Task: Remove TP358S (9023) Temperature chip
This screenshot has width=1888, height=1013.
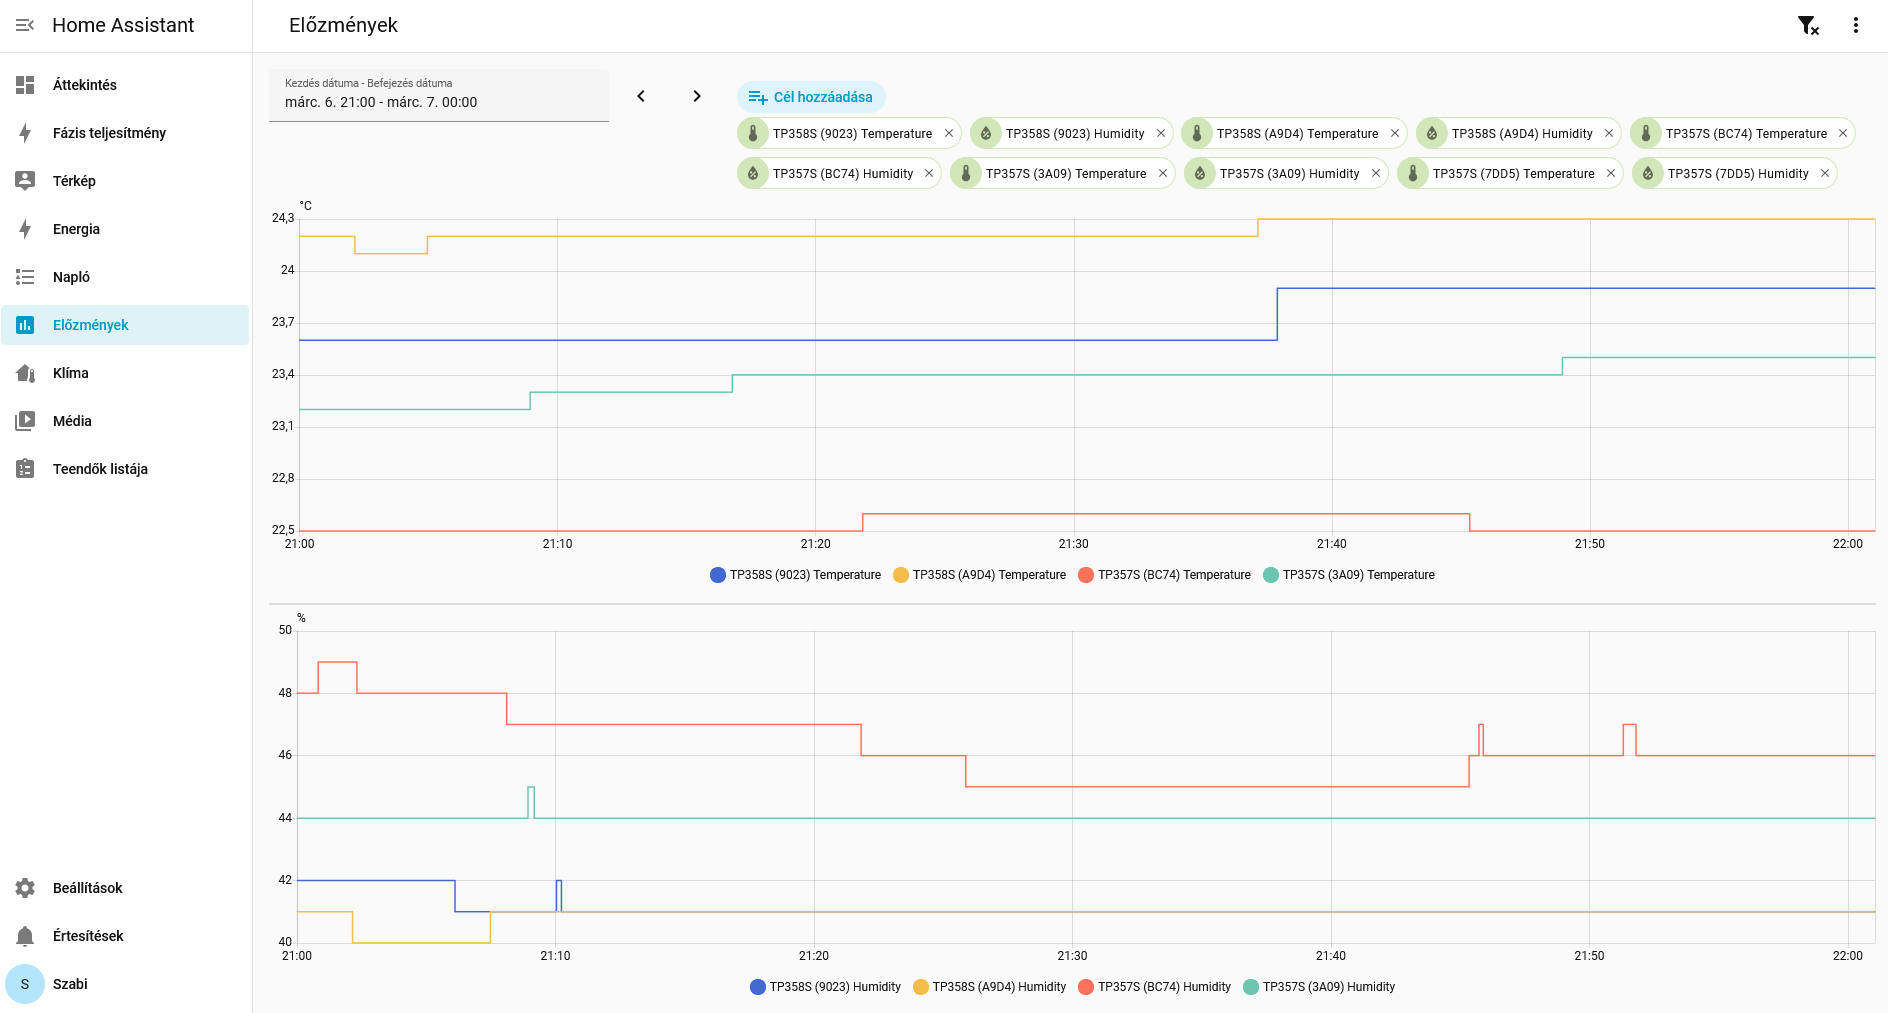Action: [949, 133]
